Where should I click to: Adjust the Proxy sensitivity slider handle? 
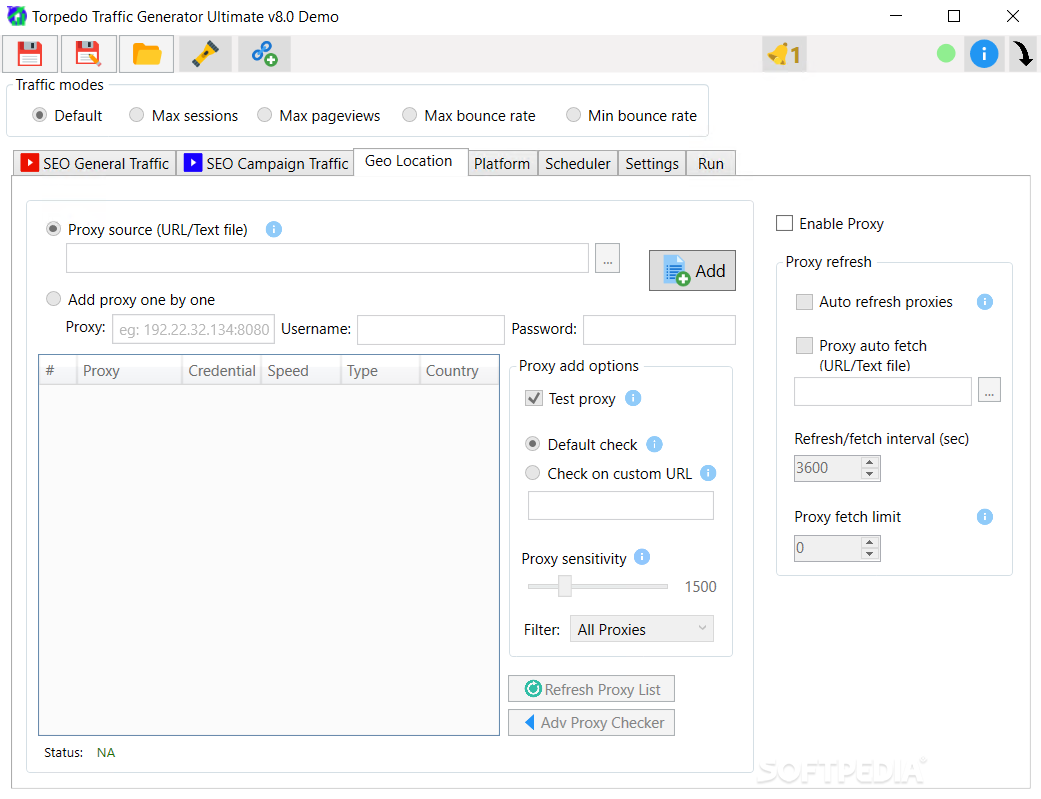pos(565,586)
